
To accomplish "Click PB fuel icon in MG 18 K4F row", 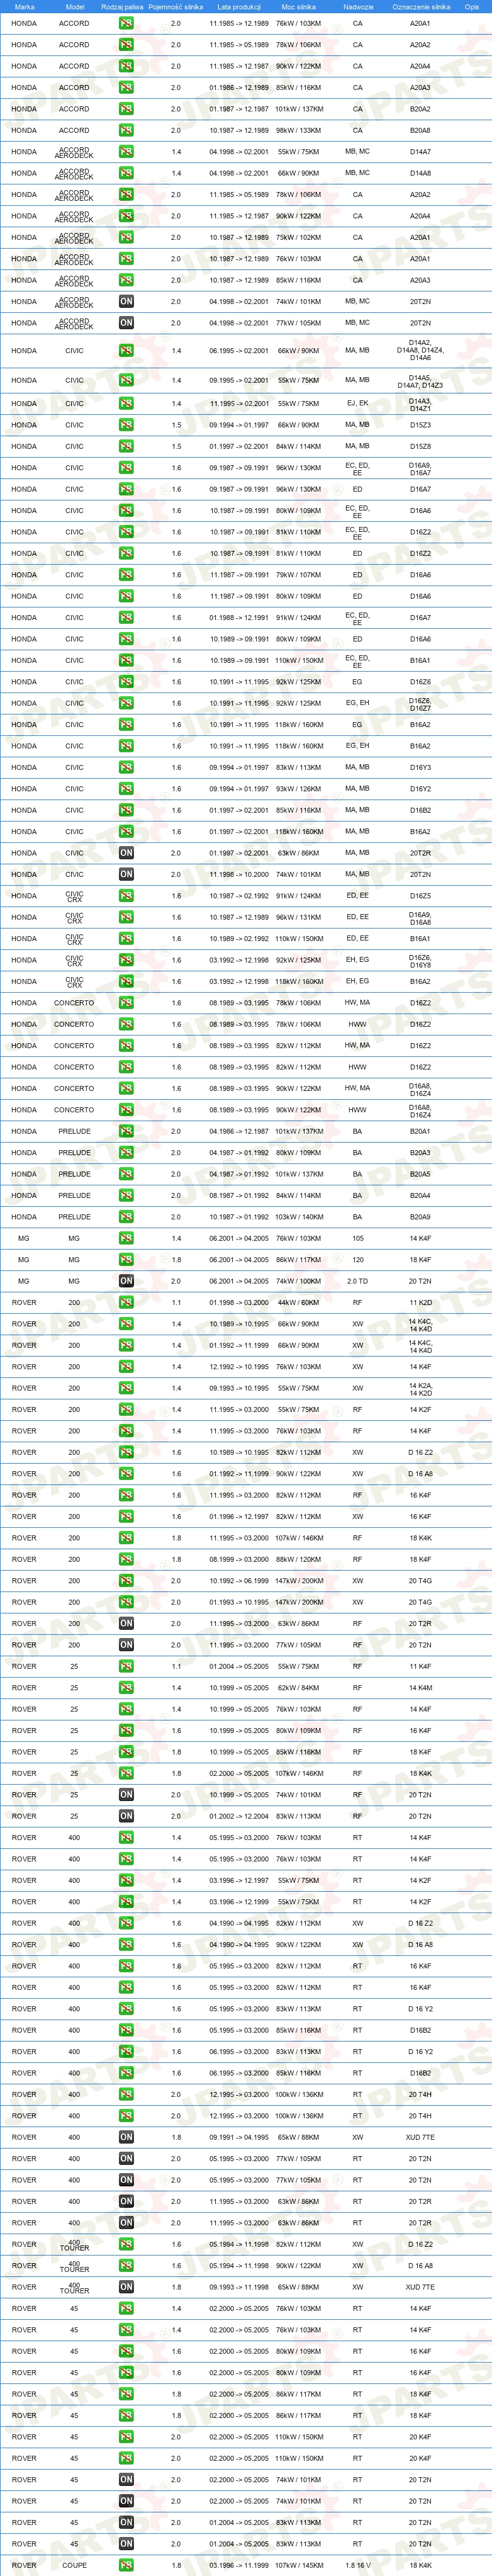I will click(x=126, y=1260).
